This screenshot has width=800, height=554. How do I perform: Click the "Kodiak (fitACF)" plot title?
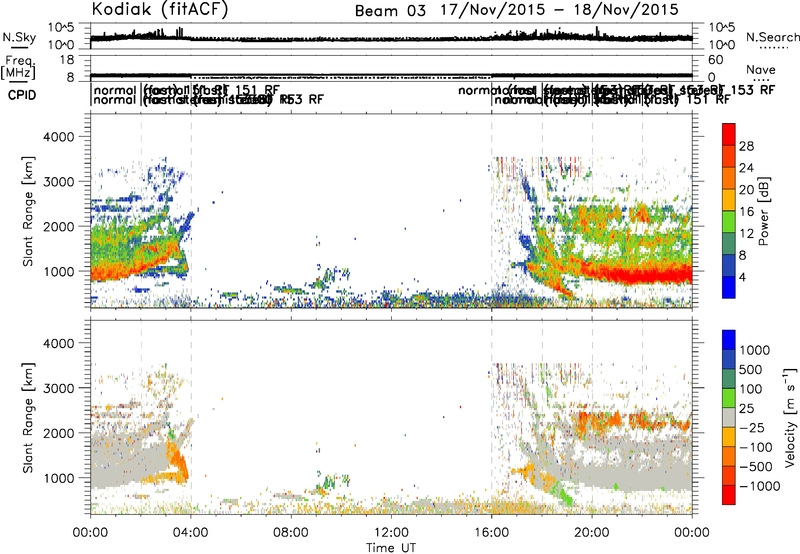pos(160,9)
